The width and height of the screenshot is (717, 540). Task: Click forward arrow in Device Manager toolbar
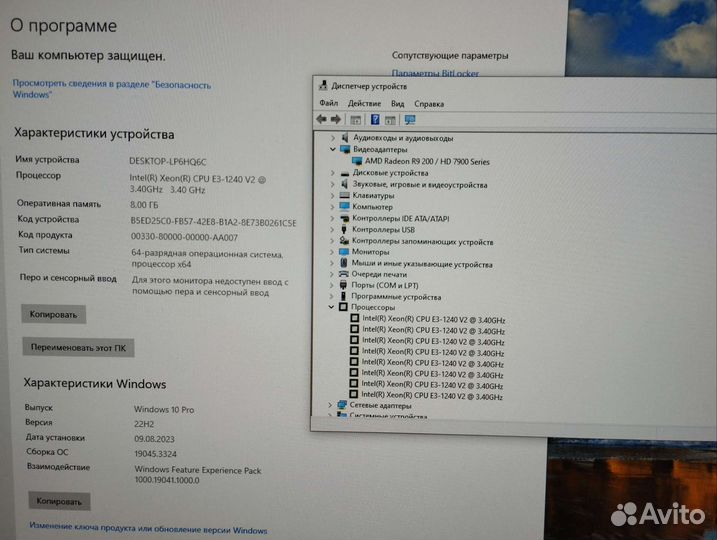click(x=336, y=119)
